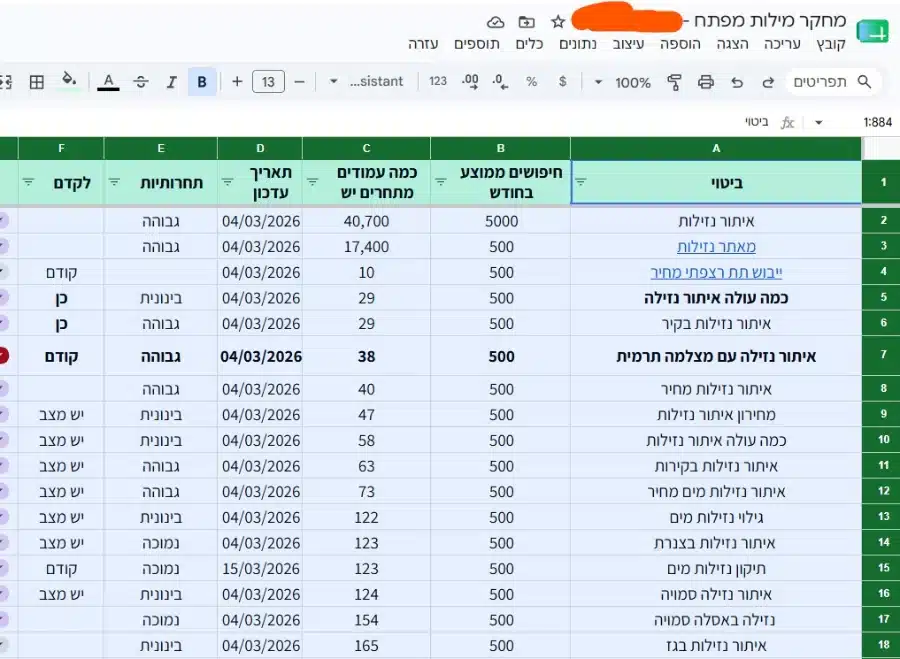Screen dimensions: 900x659
Task: Open the עיצוב (Format) menu
Action: click(x=628, y=44)
